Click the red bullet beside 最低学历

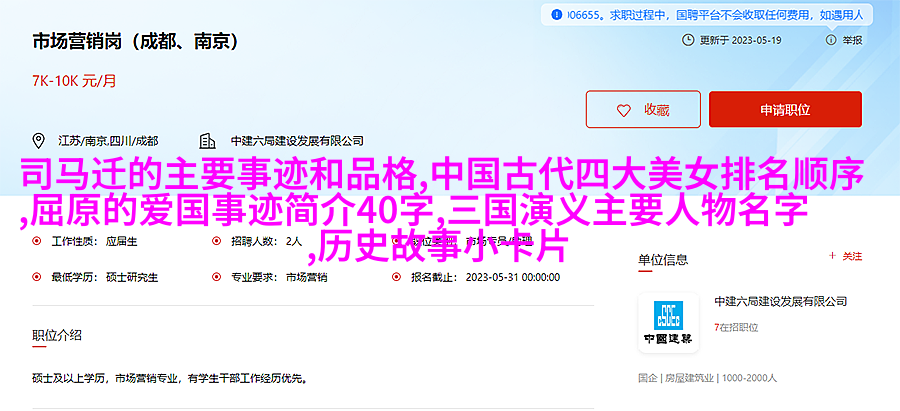tap(37, 277)
